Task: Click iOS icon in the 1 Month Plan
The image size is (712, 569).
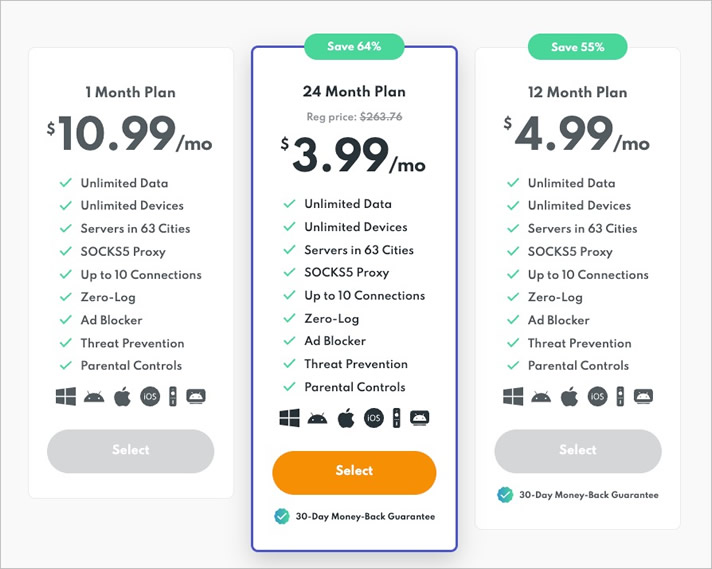Action: pos(150,396)
